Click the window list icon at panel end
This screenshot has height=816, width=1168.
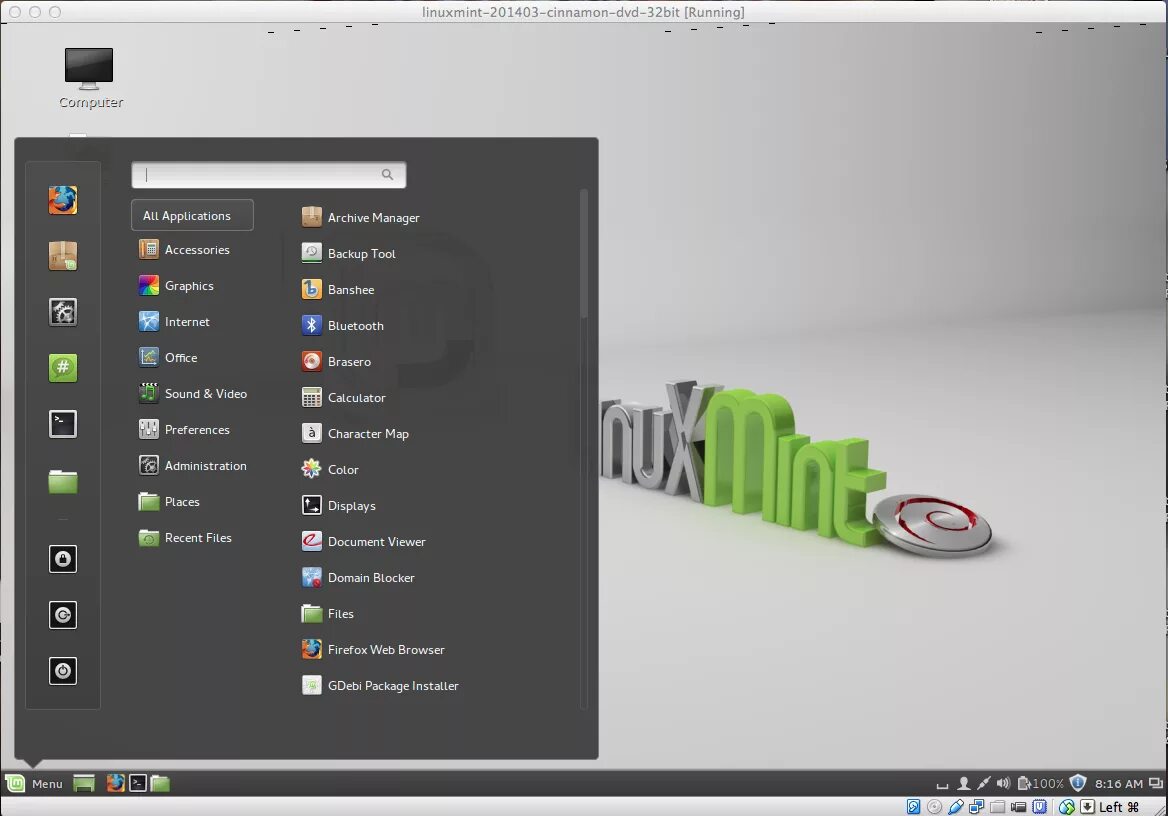1155,783
